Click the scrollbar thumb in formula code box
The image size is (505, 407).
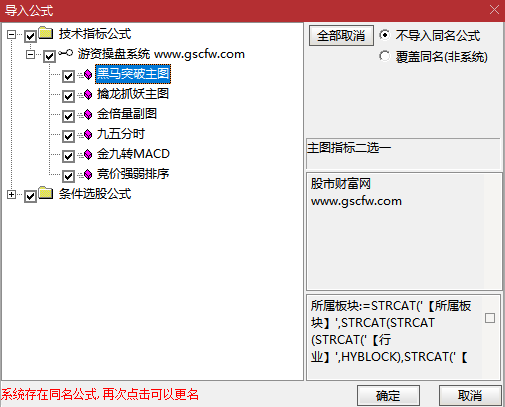490,318
